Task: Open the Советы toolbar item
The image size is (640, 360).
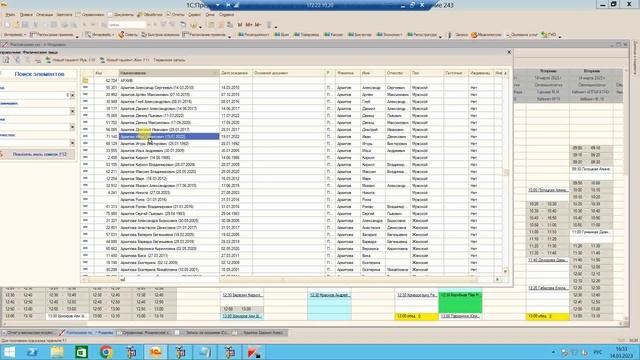Action: click(128, 35)
